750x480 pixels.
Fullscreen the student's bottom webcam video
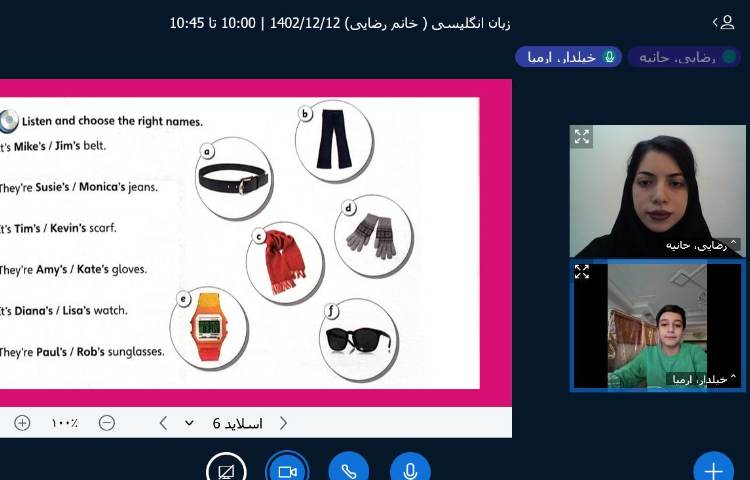click(x=582, y=272)
